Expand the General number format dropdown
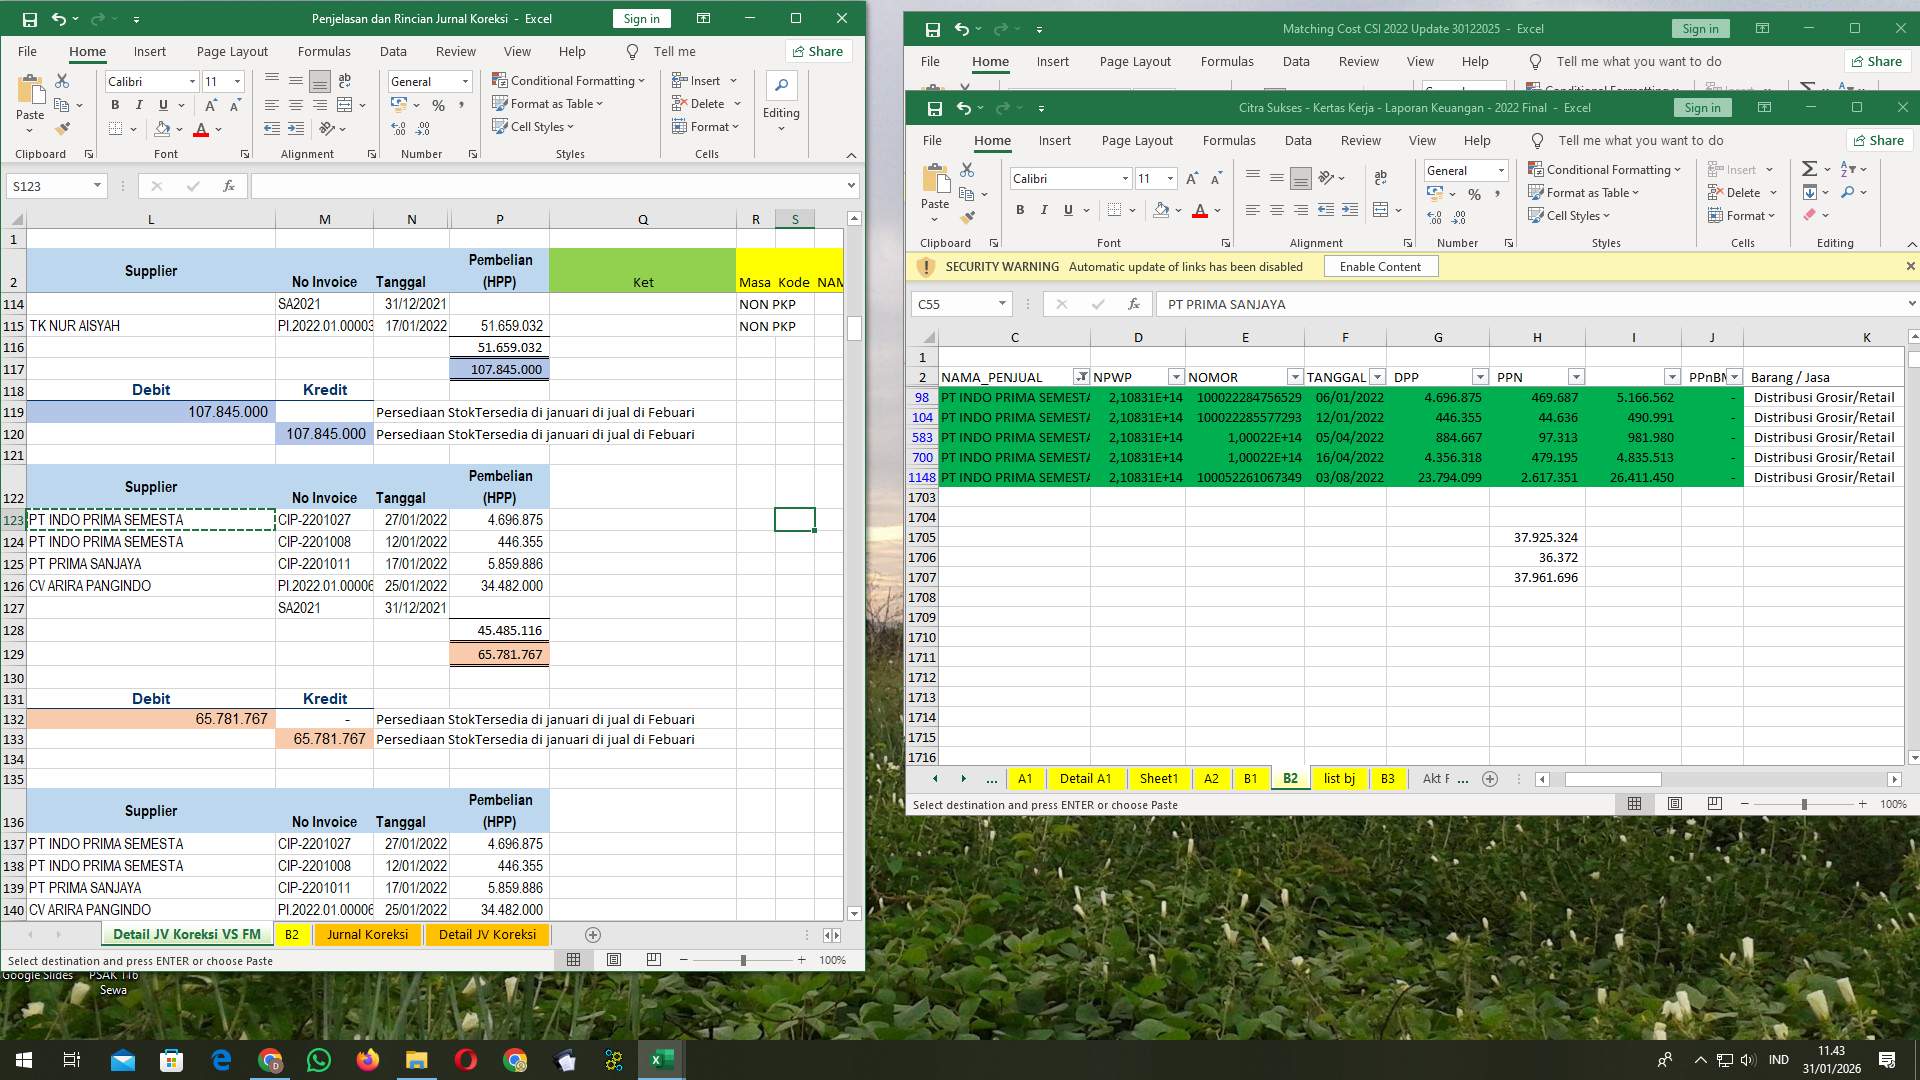Image resolution: width=1920 pixels, height=1080 pixels. coord(1502,170)
